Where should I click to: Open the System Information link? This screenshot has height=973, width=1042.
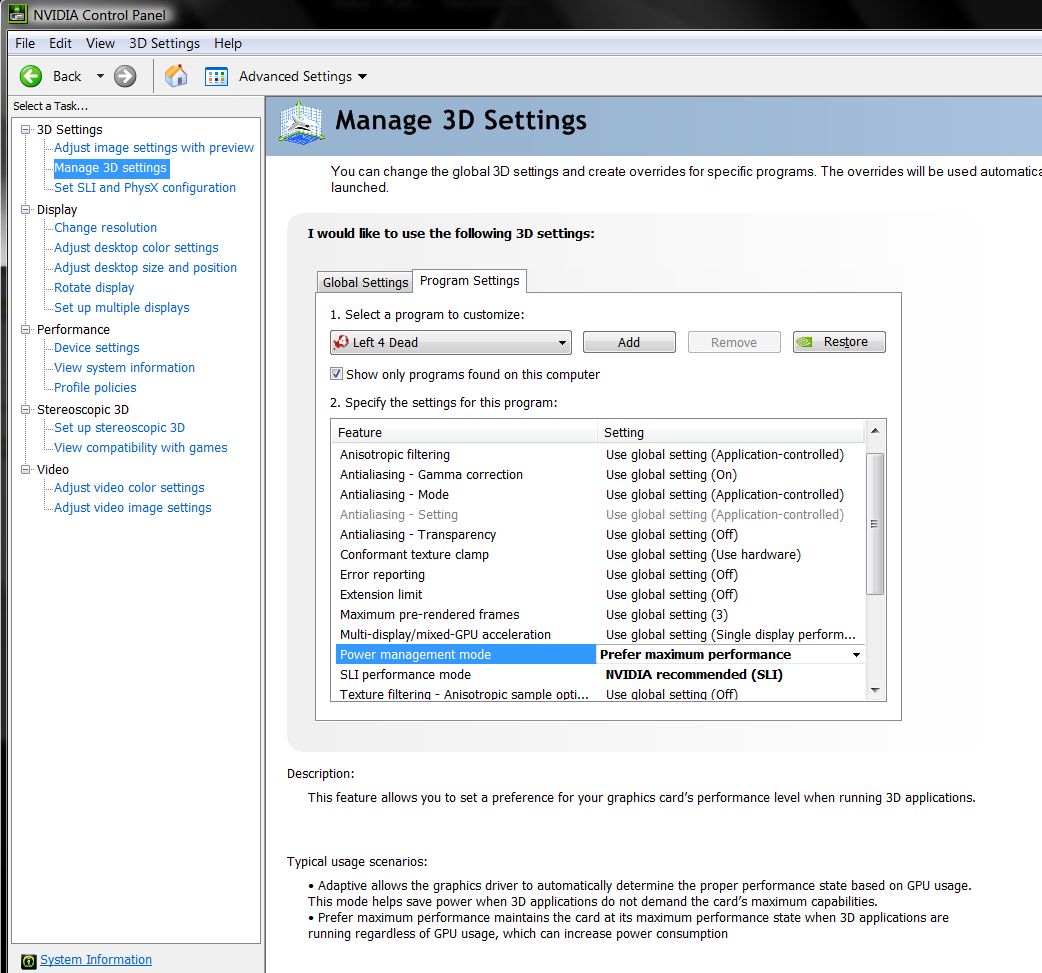(x=96, y=960)
